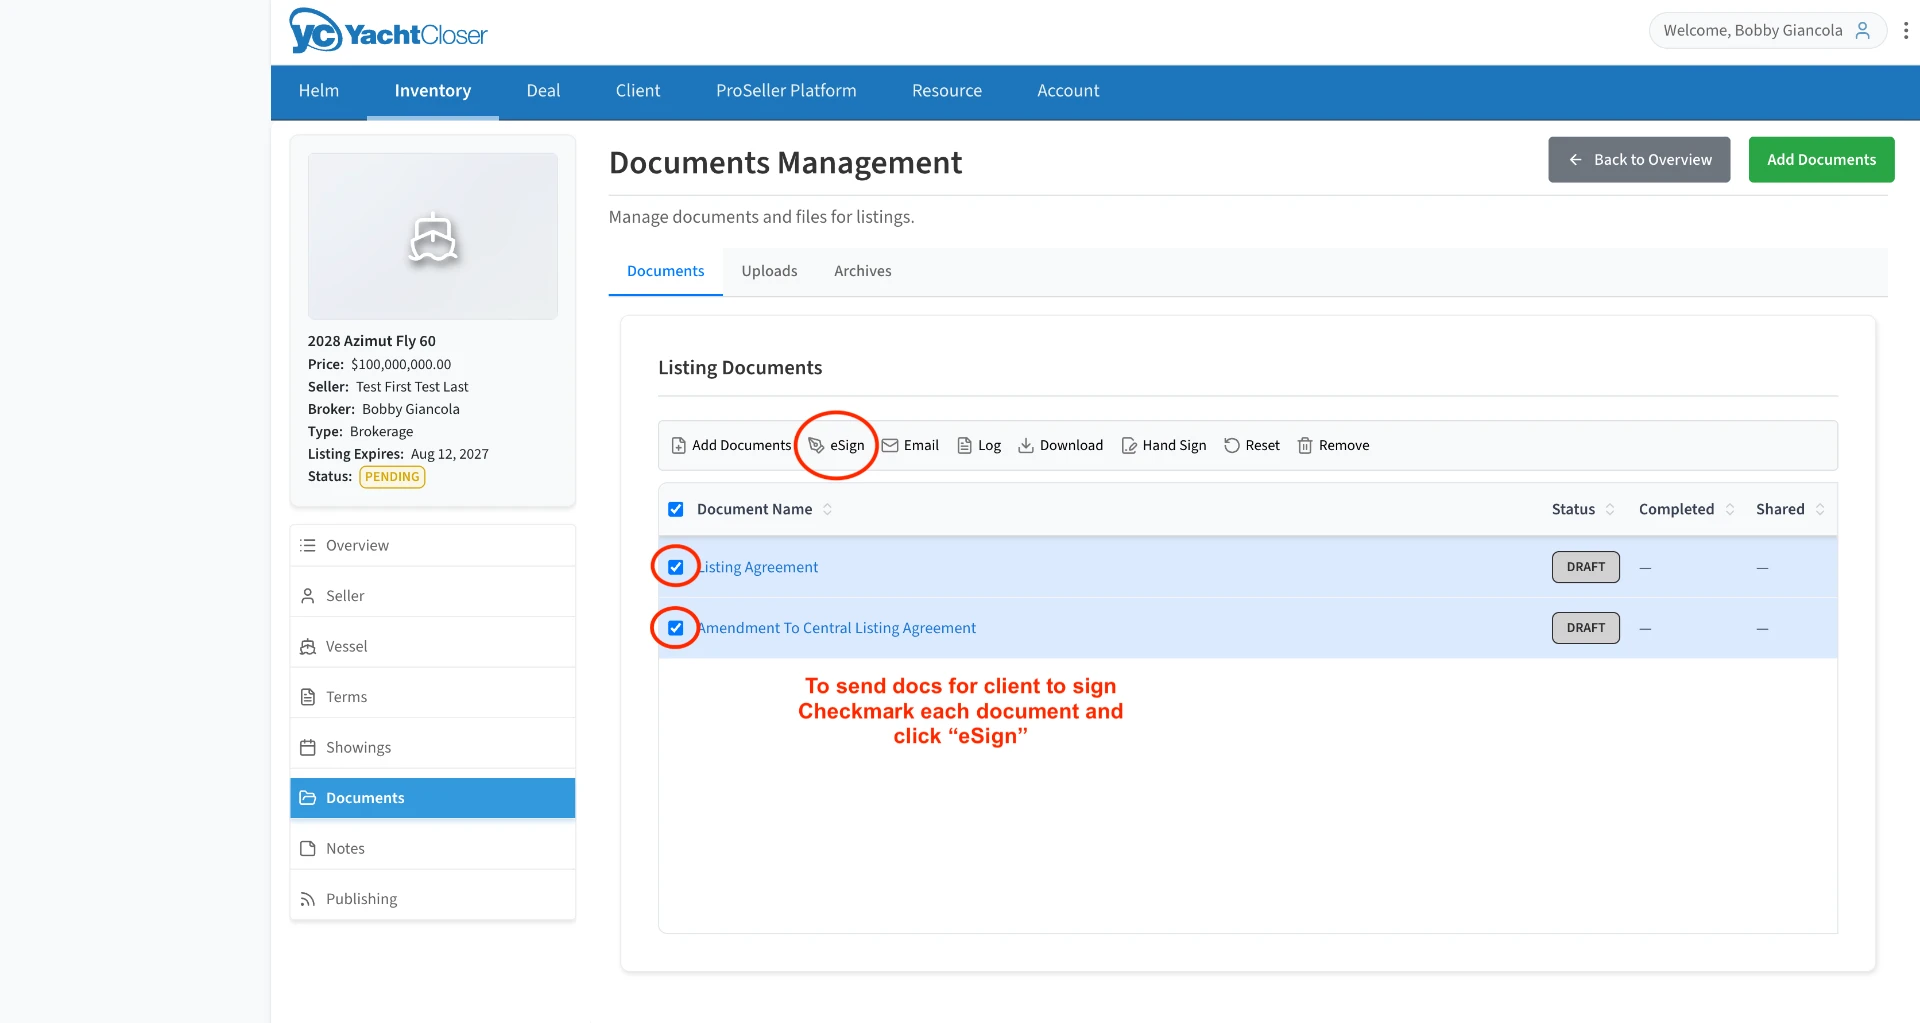This screenshot has width=1920, height=1023.
Task: Sort by Completed column arrows
Action: pyautogui.click(x=1730, y=509)
